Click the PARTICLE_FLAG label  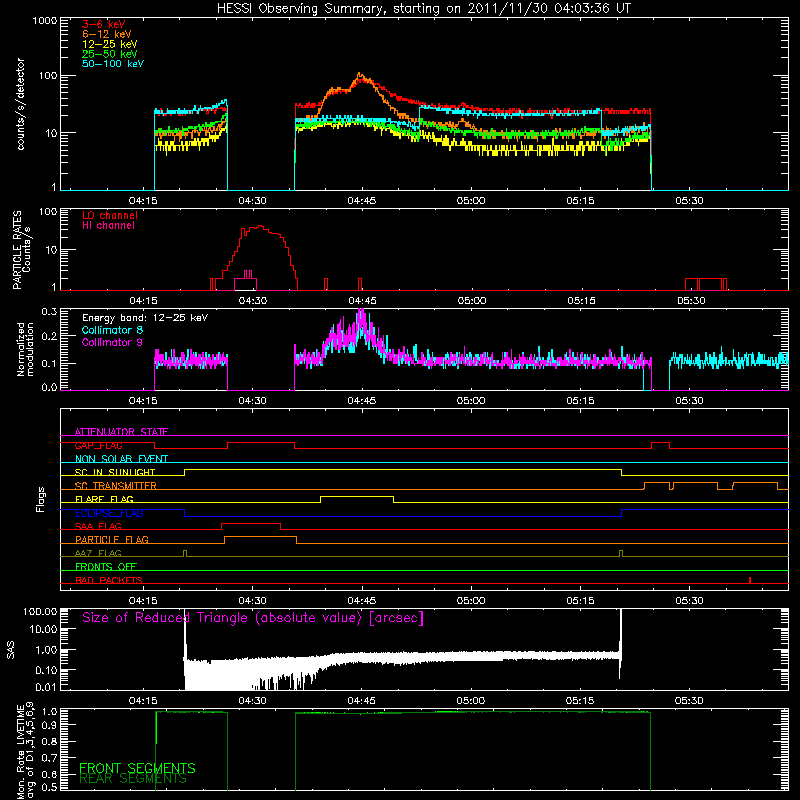(x=112, y=539)
